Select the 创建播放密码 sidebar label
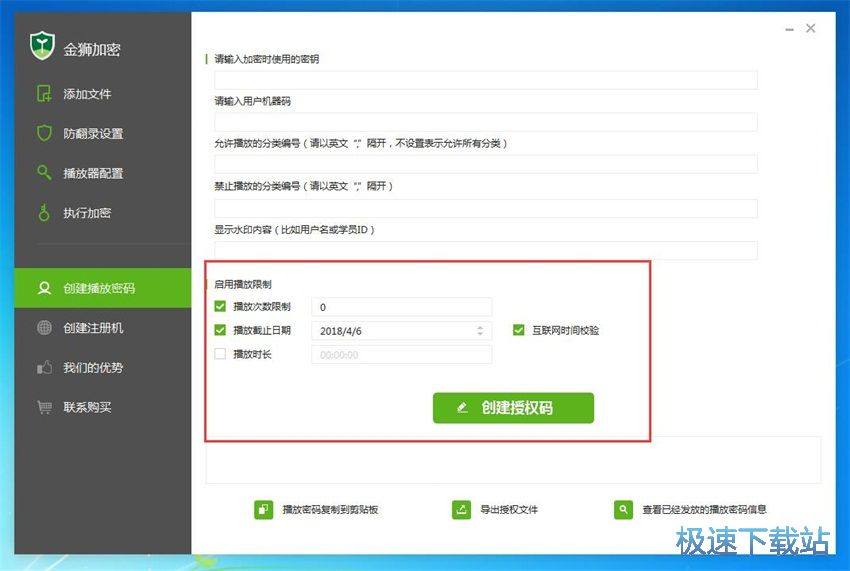This screenshot has width=850, height=571. 99,288
